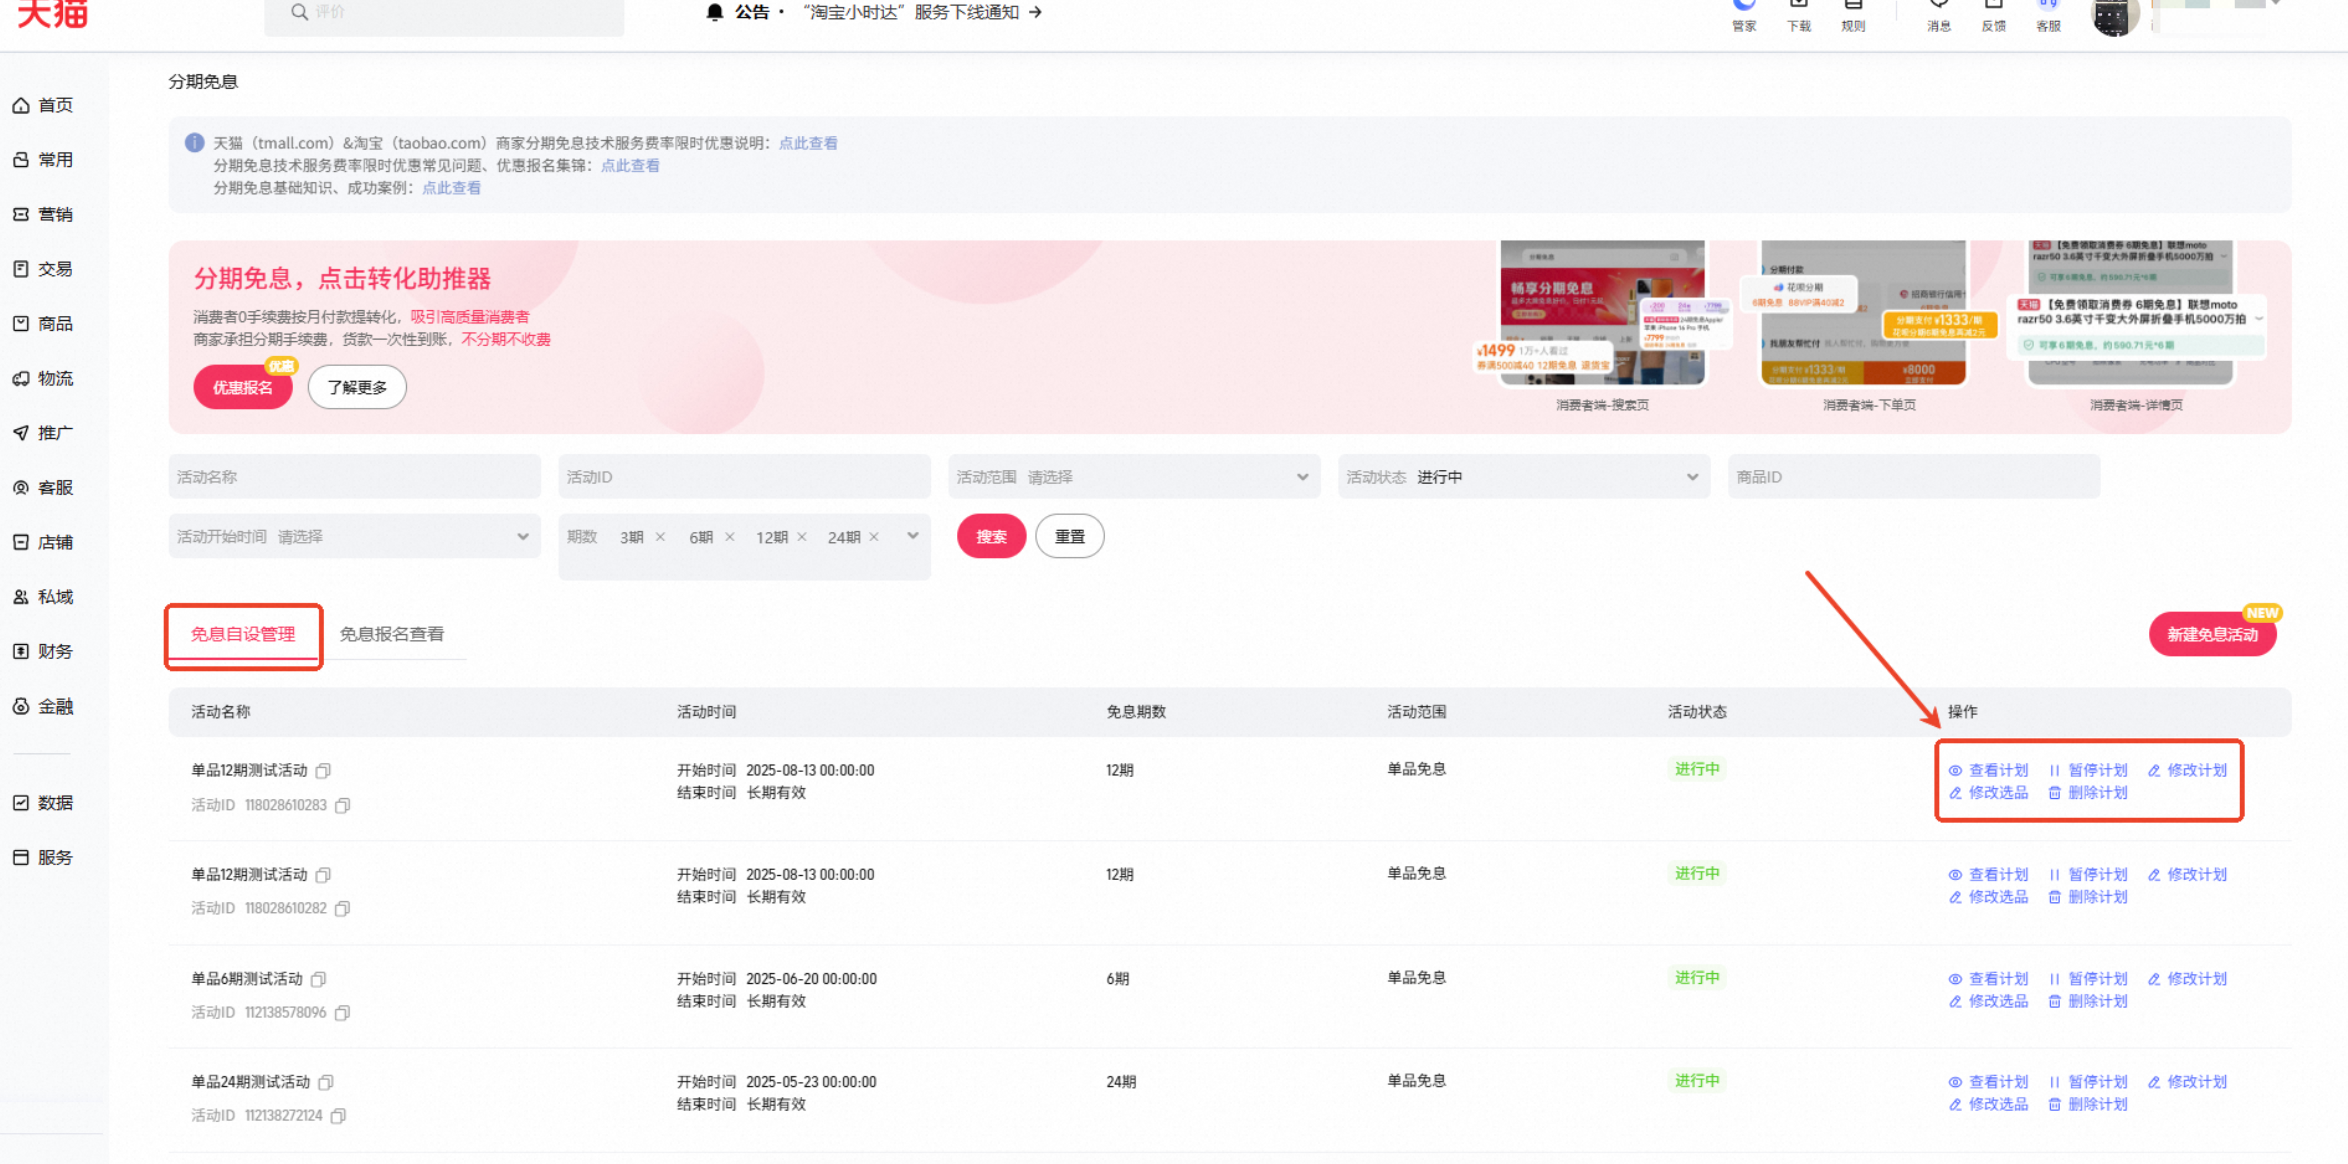Open the 消费者端-搜索页 preview thumbnail
Viewport: 2348px width, 1164px height.
[x=1603, y=313]
